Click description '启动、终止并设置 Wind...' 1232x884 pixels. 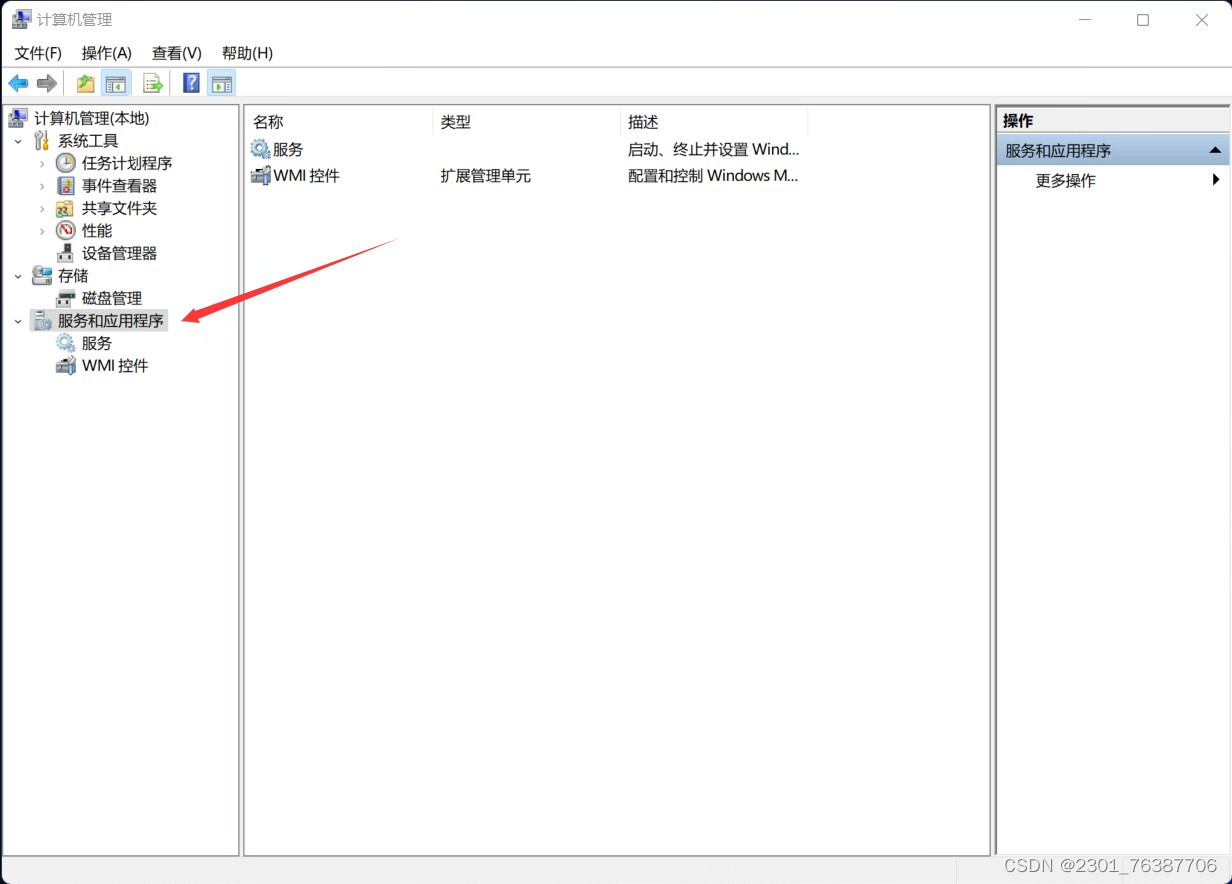pyautogui.click(x=714, y=150)
